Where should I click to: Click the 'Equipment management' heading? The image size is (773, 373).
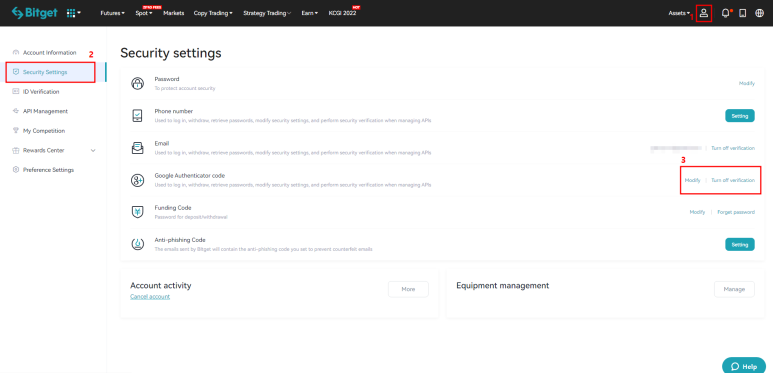click(502, 285)
